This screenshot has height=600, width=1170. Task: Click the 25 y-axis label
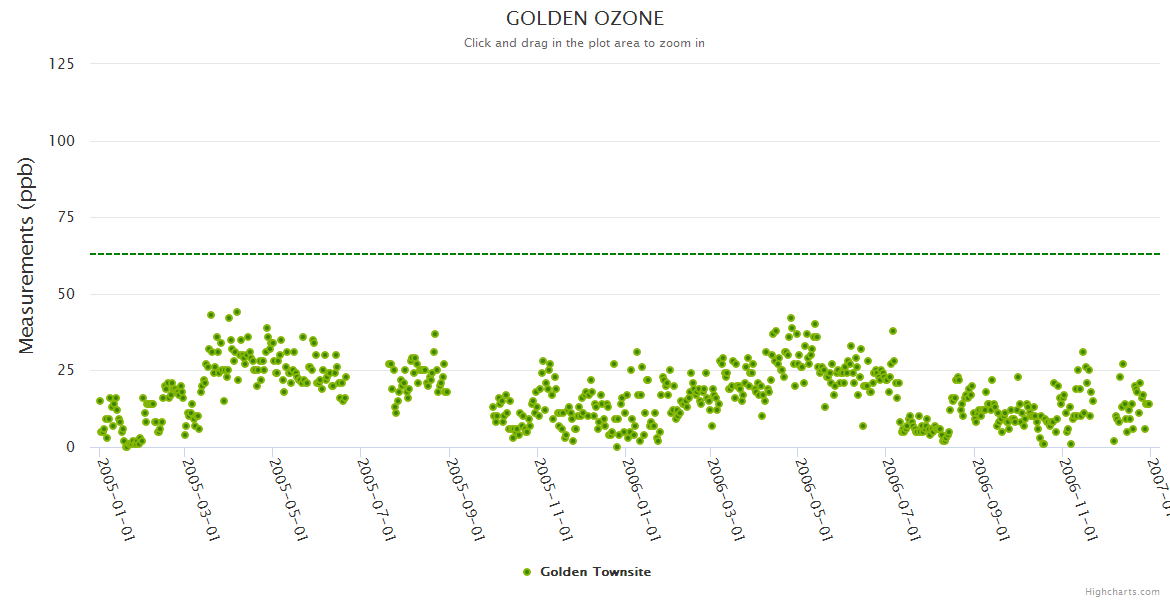pos(65,371)
